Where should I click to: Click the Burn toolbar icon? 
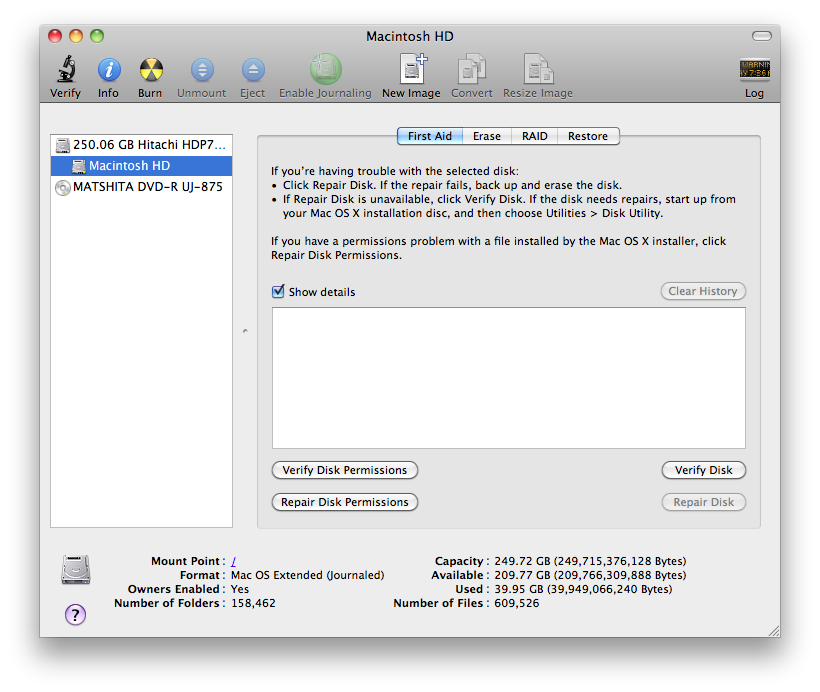151,70
